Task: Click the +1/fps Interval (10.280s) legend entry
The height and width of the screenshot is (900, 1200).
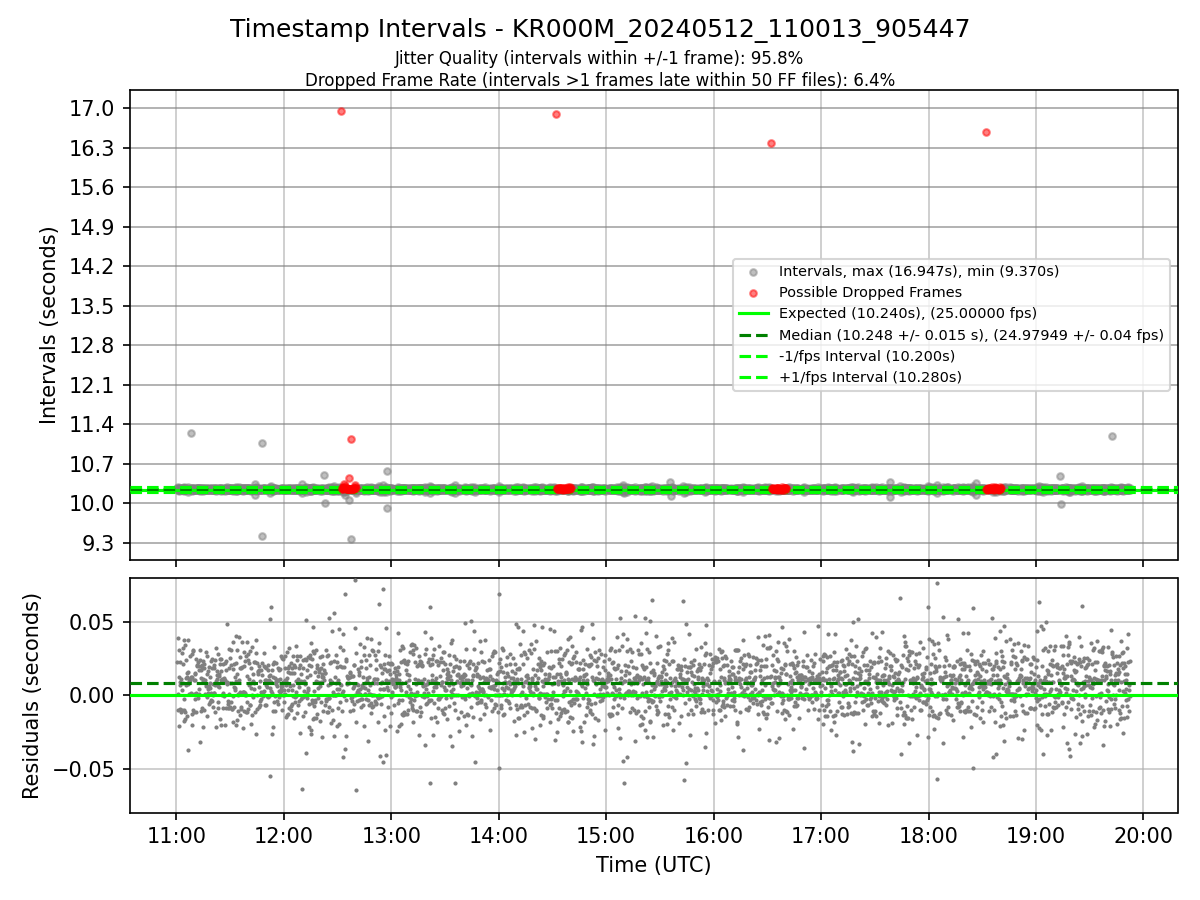Action: point(870,377)
